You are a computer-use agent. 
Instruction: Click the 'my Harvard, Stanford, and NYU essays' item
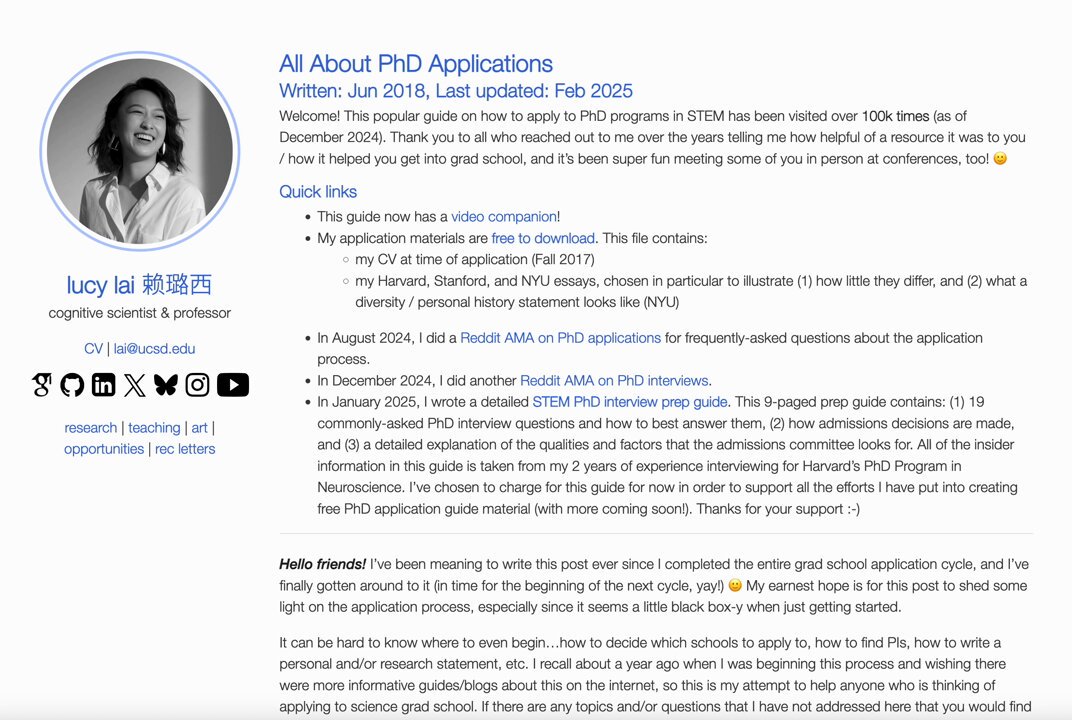click(691, 291)
